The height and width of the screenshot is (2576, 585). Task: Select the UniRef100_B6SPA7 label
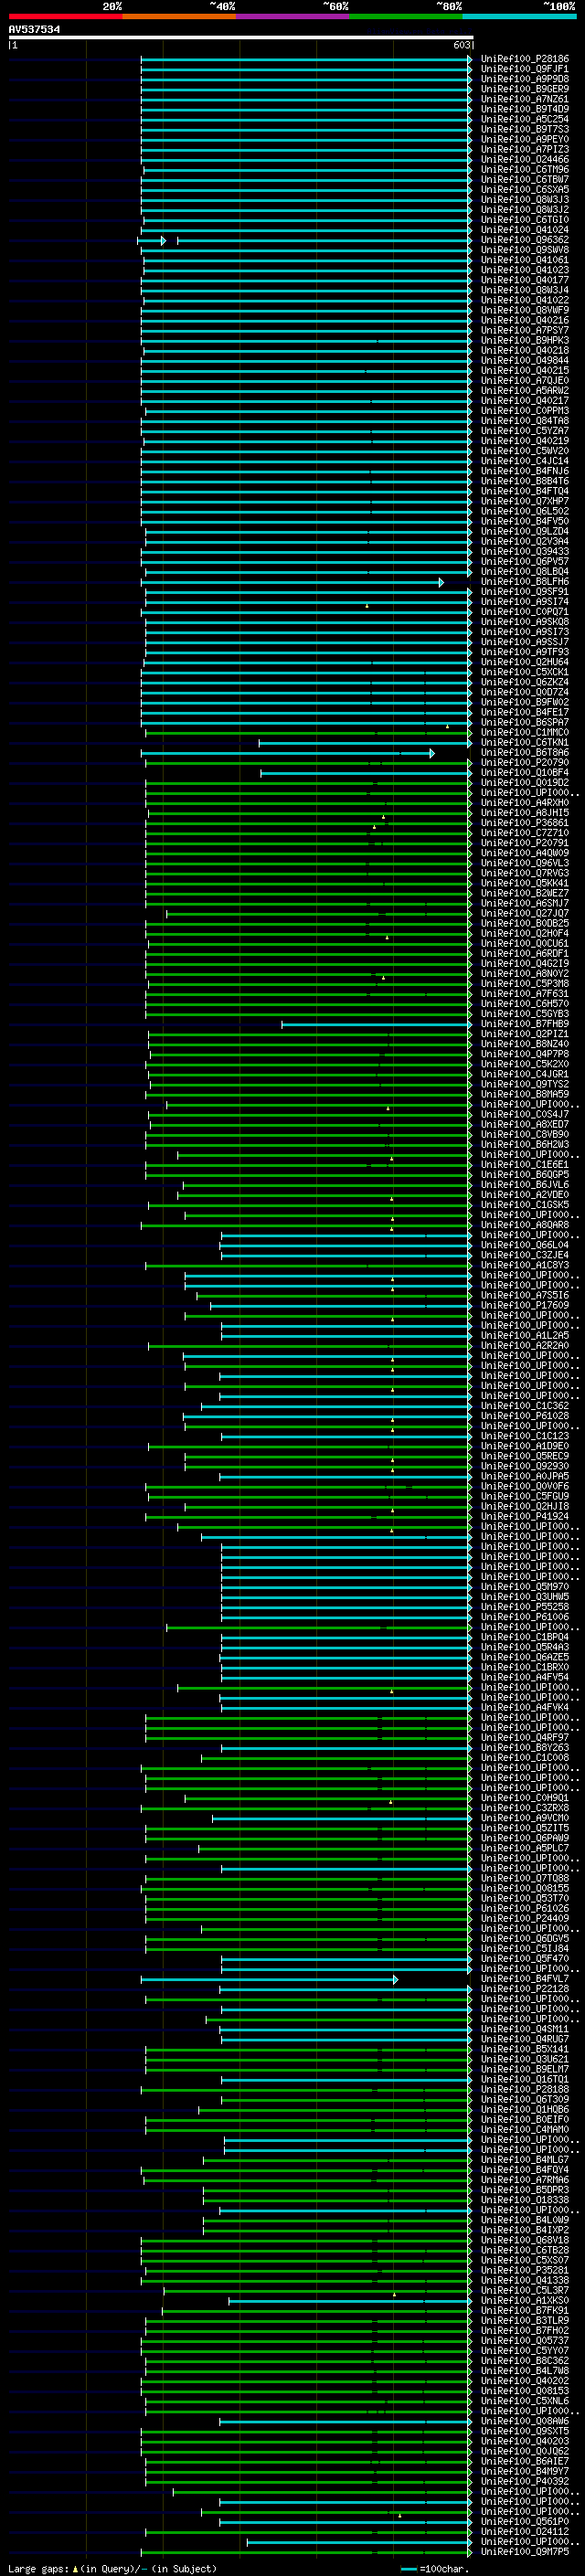pos(524,722)
